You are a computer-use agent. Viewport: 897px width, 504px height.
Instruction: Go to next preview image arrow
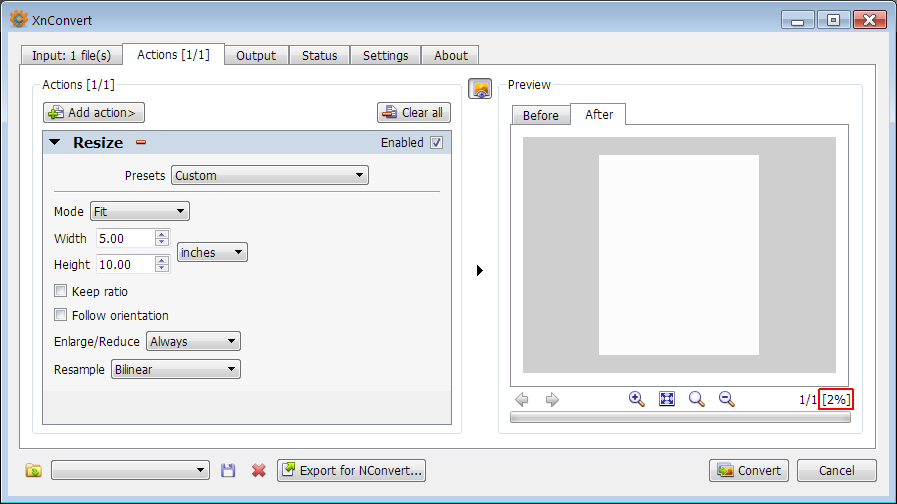coord(551,399)
